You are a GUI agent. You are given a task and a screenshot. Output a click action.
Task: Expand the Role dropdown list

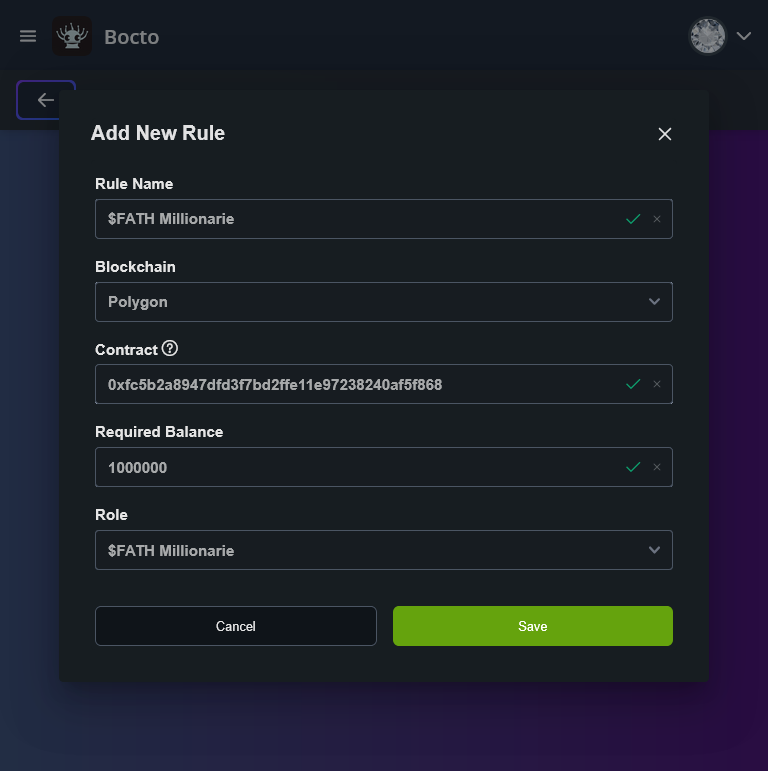[x=383, y=550]
